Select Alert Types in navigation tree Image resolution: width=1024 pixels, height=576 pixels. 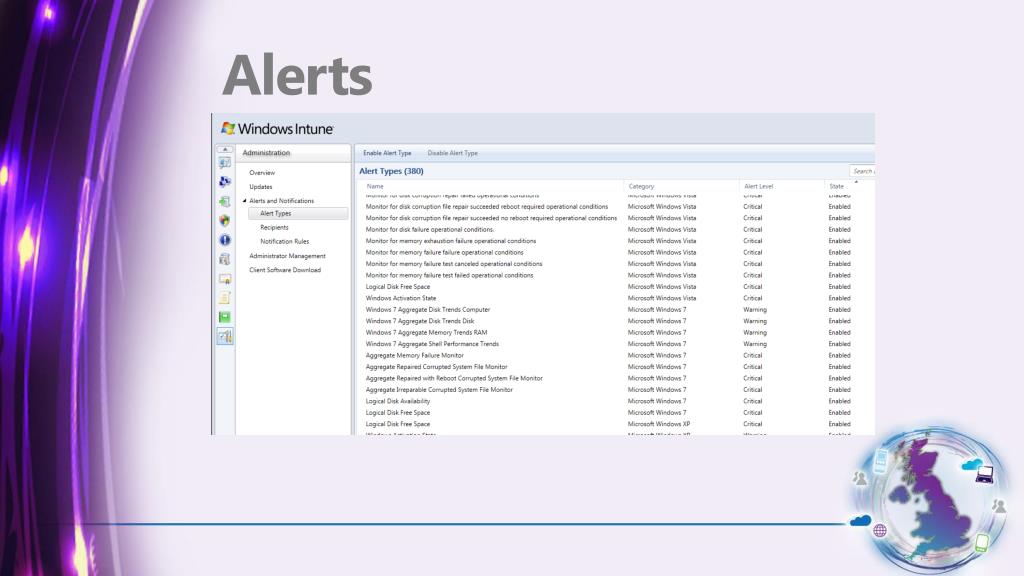tap(298, 214)
